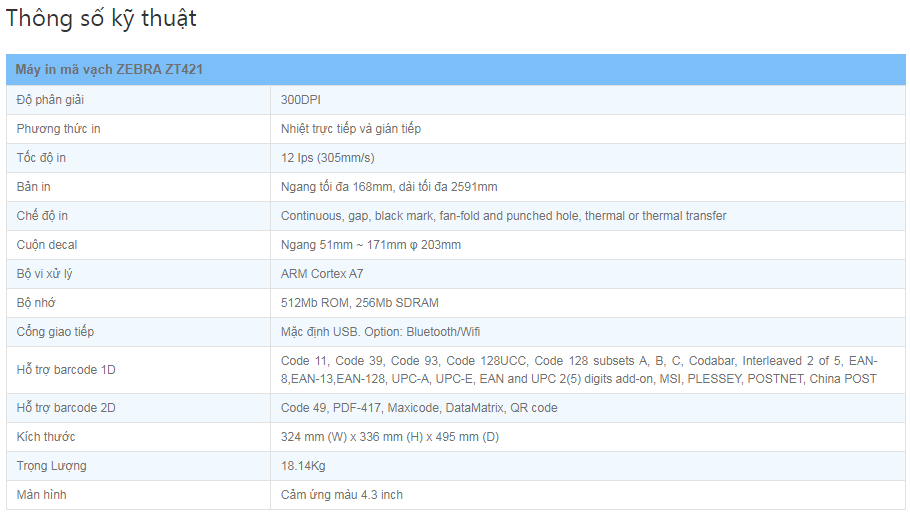Select the '512Mb ROM, 256Mb SDRAM' value
The image size is (910, 514).
click(360, 303)
